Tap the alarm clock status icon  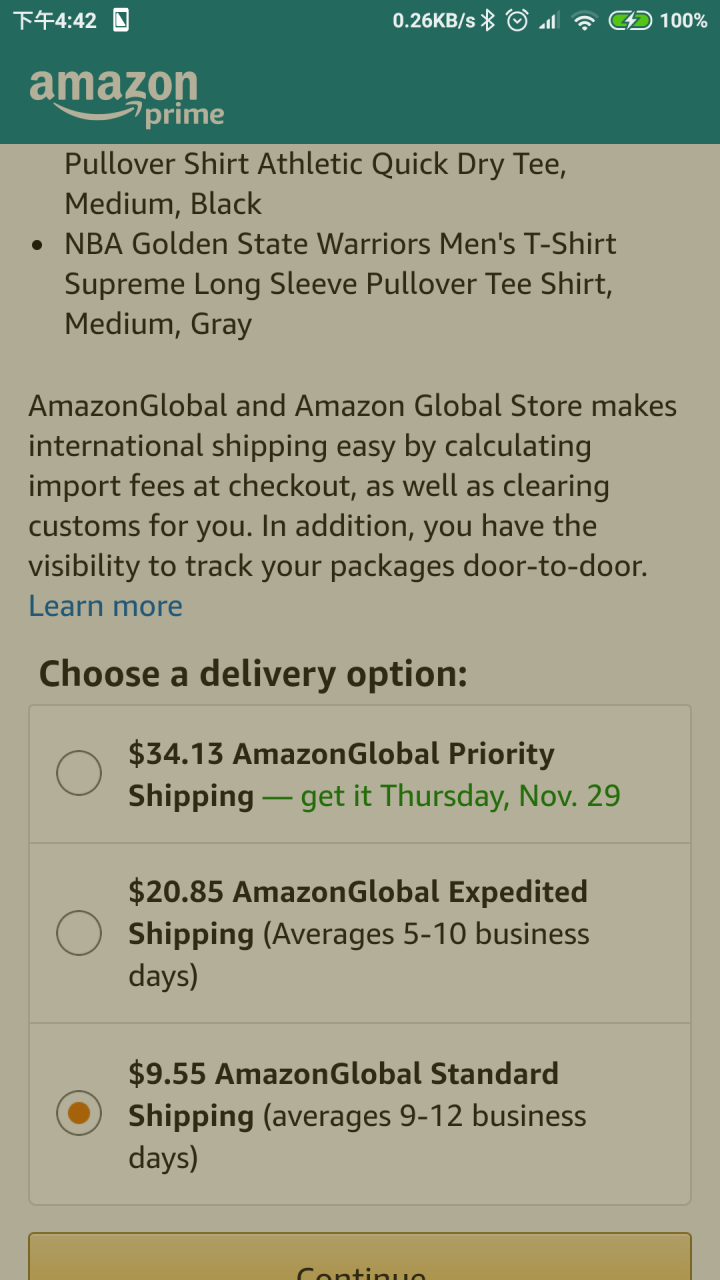click(x=517, y=20)
